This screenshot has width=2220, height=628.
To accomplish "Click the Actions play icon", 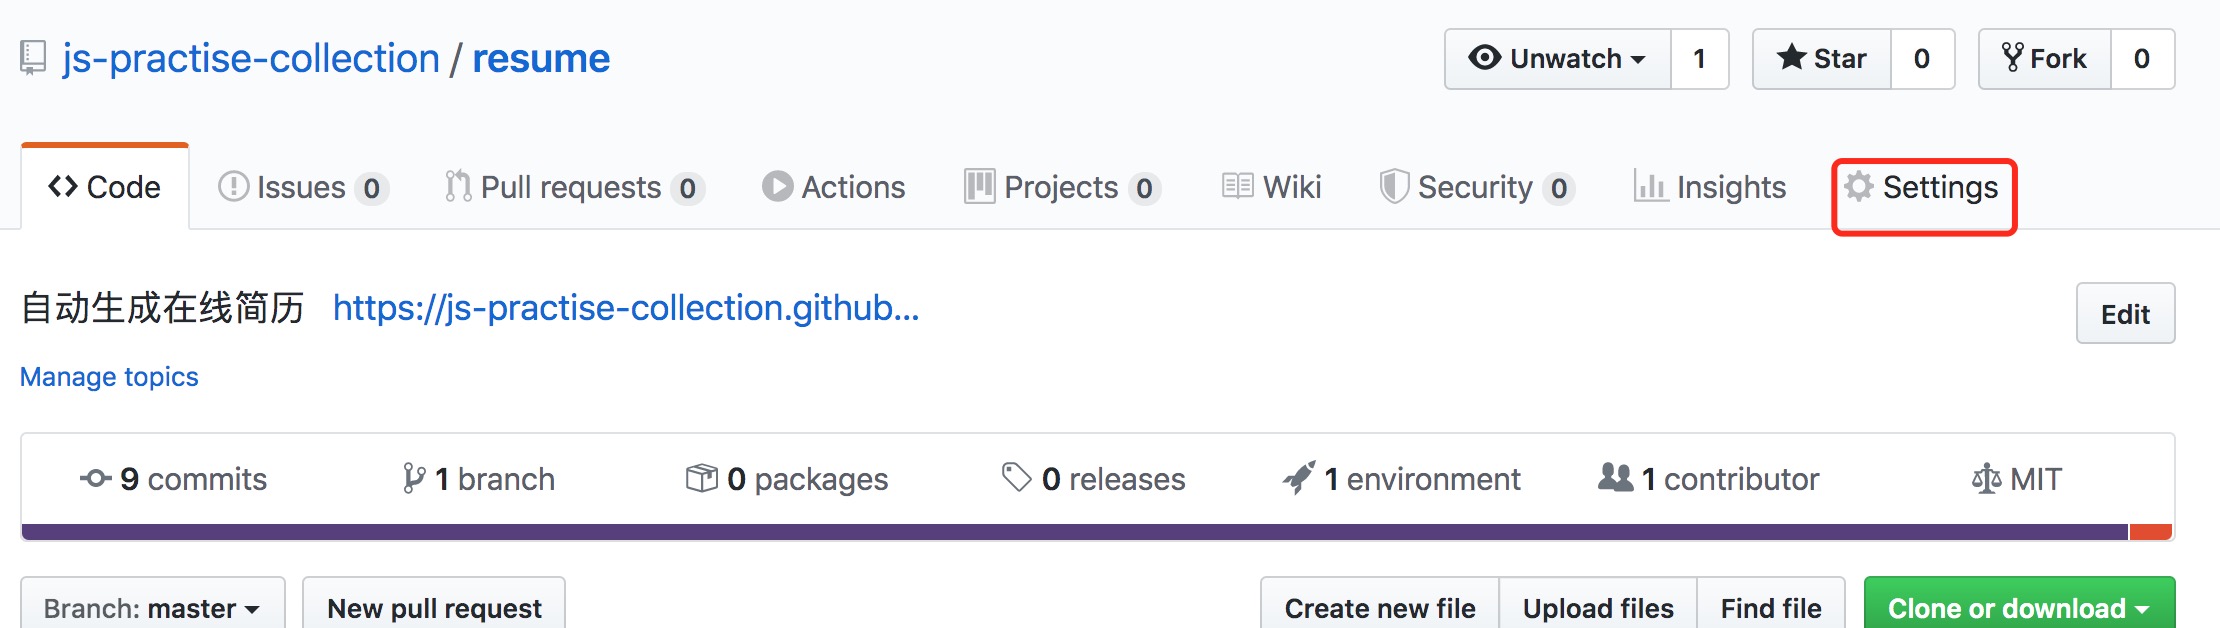I will click(x=777, y=186).
